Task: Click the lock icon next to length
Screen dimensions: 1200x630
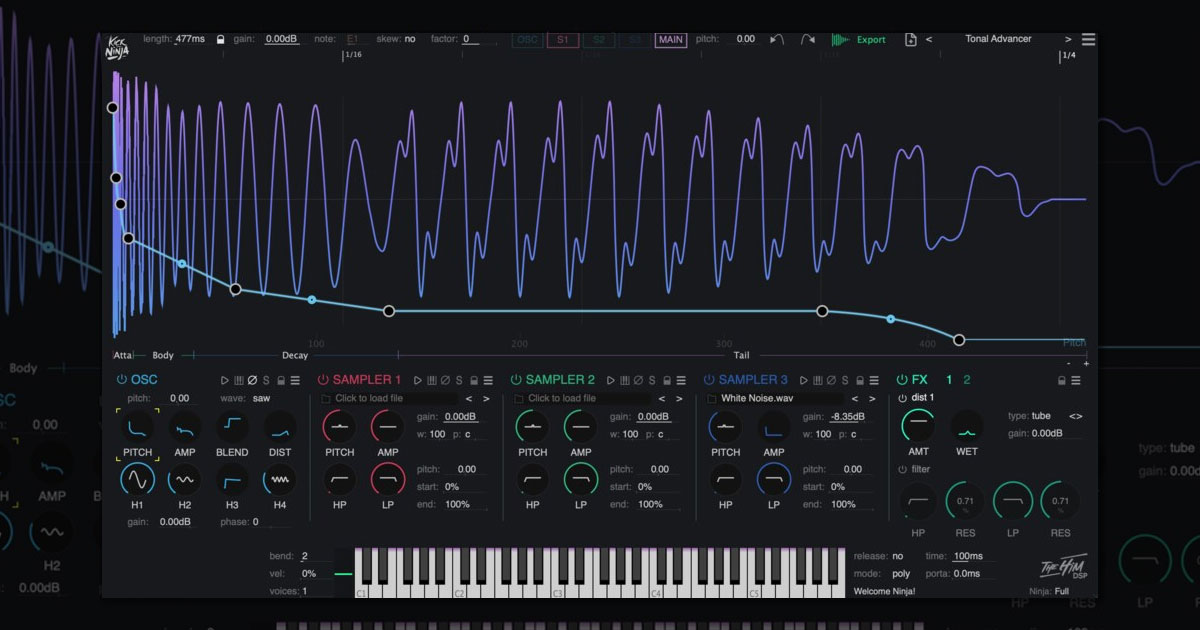Action: (x=220, y=40)
